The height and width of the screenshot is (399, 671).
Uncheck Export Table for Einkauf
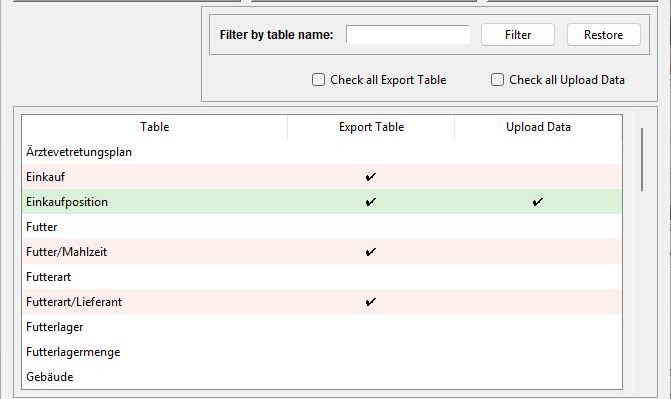[x=371, y=177]
